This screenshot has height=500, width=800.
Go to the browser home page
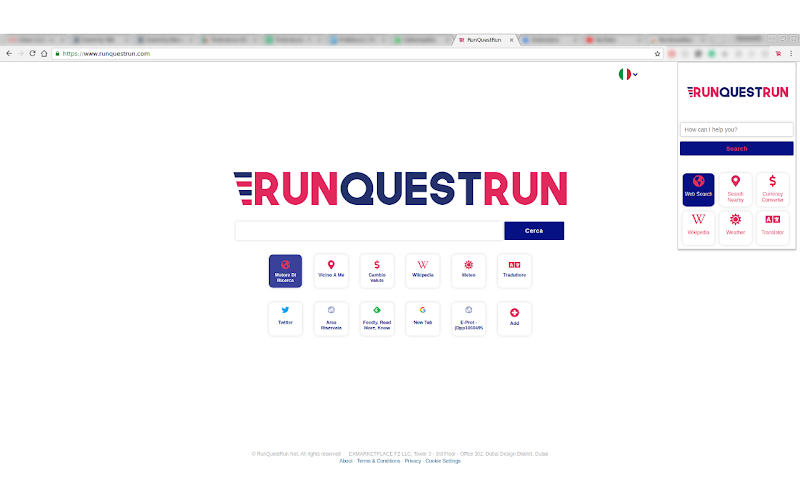click(x=44, y=54)
